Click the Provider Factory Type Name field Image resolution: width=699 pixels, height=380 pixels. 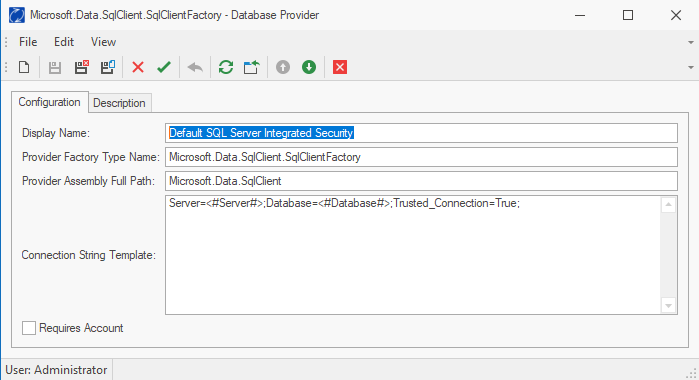[x=421, y=157]
